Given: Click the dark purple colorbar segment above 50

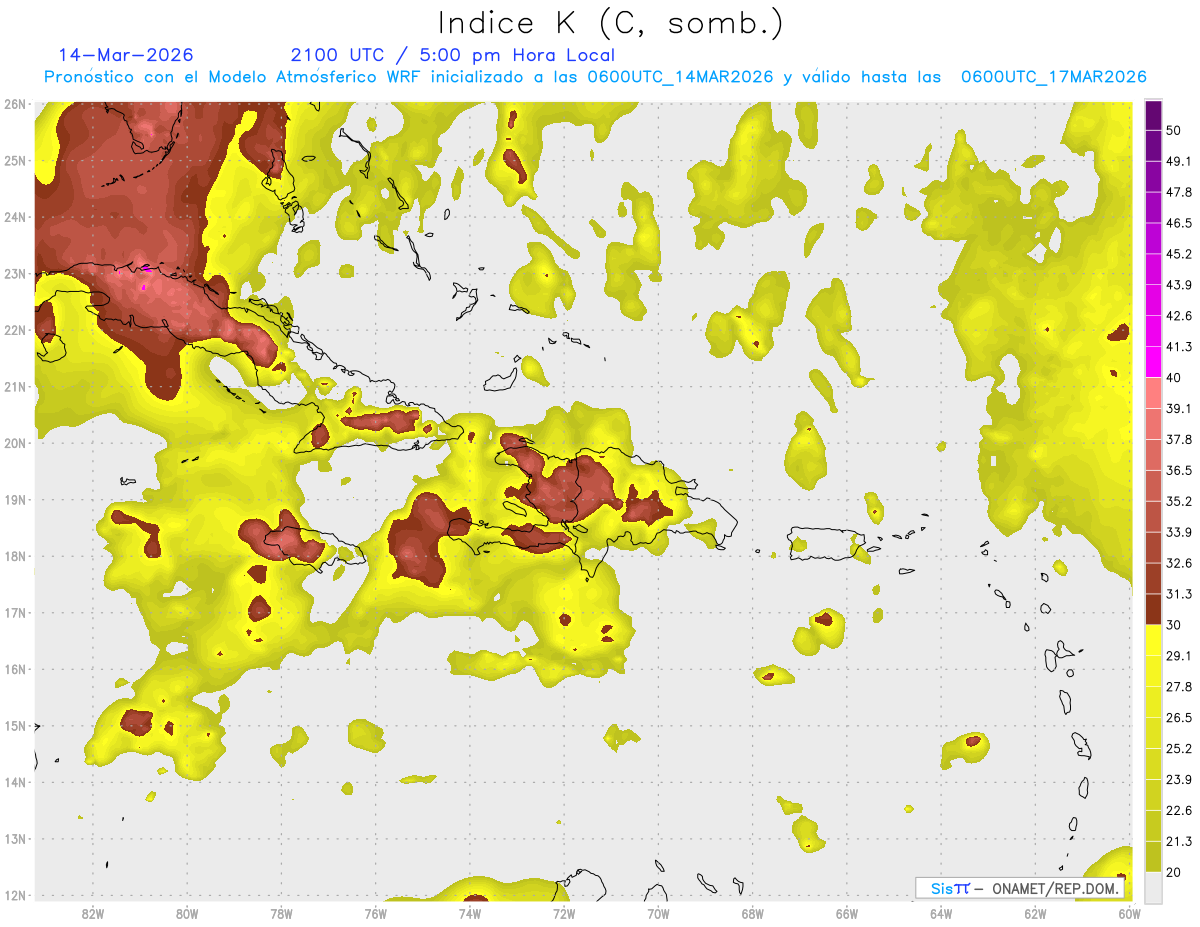Looking at the screenshot, I should [1153, 115].
